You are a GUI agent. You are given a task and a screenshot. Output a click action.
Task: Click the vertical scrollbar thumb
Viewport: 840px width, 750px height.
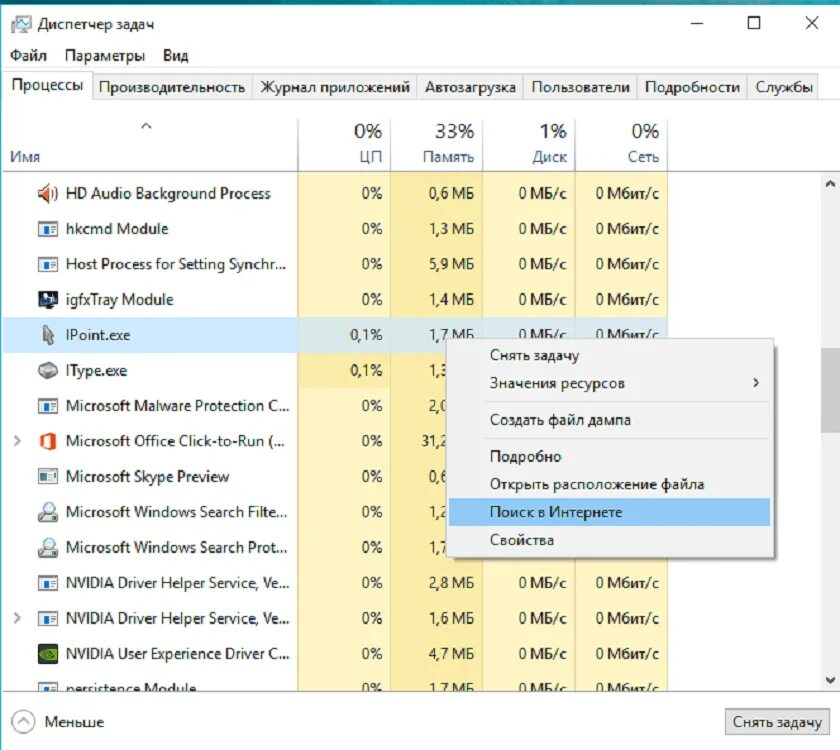click(x=830, y=391)
